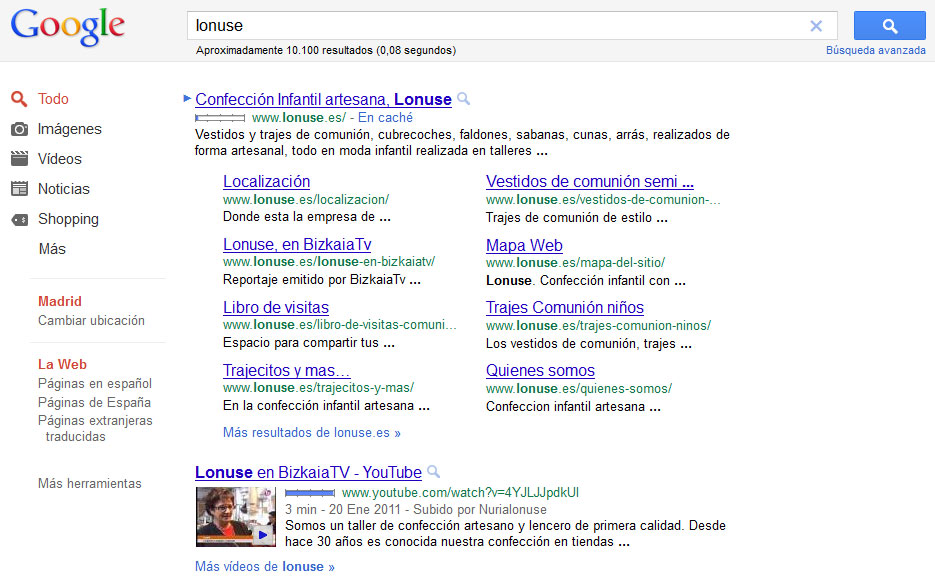935x581 pixels.
Task: Click the youtube.com/watch URL text
Action: 460,493
